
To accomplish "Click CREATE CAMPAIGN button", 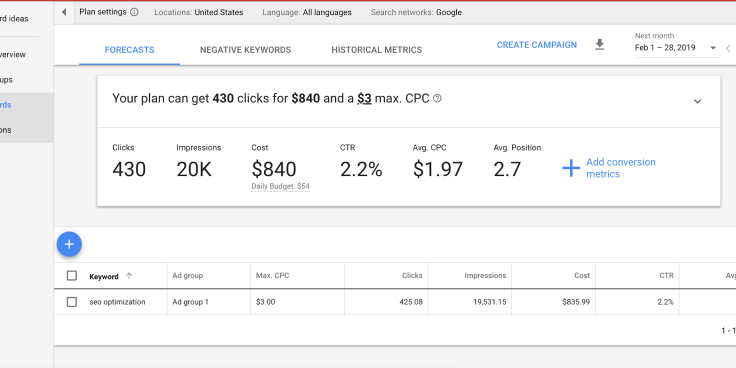I will pyautogui.click(x=537, y=45).
